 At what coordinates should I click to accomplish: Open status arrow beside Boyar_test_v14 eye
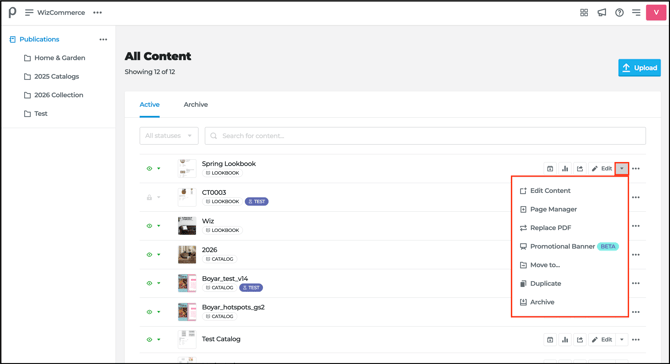point(159,283)
